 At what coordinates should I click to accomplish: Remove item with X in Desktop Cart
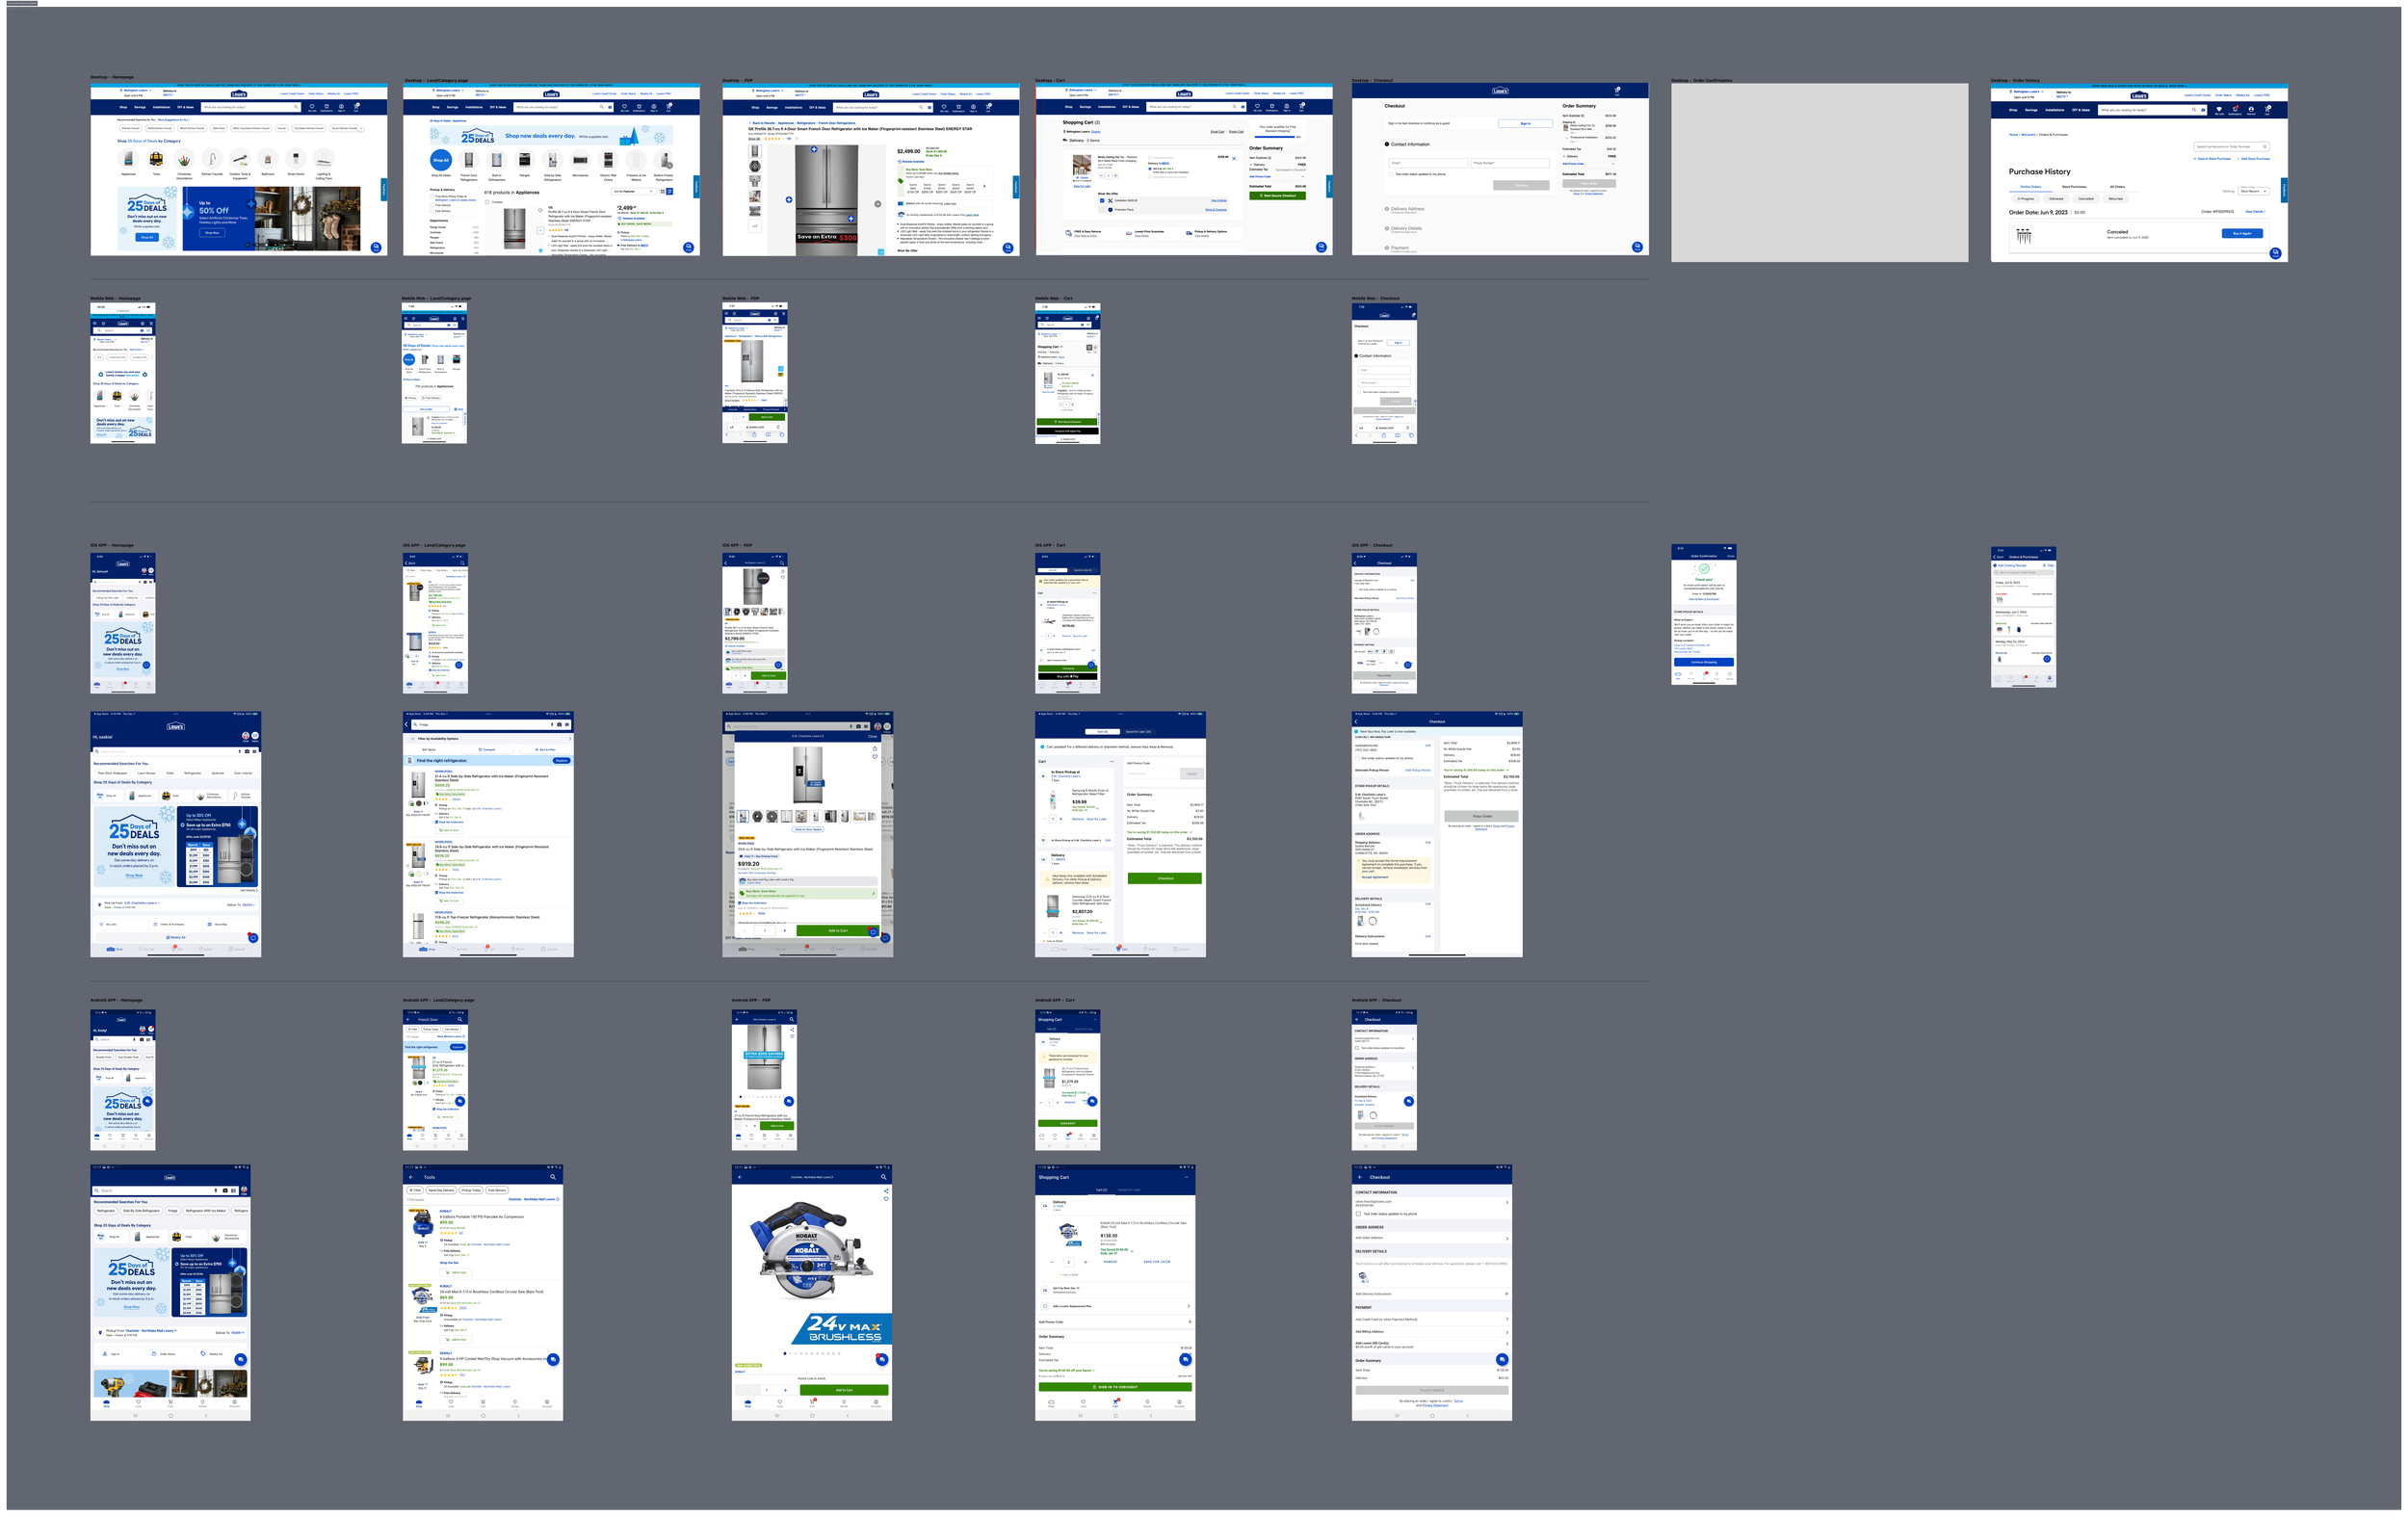(1235, 159)
